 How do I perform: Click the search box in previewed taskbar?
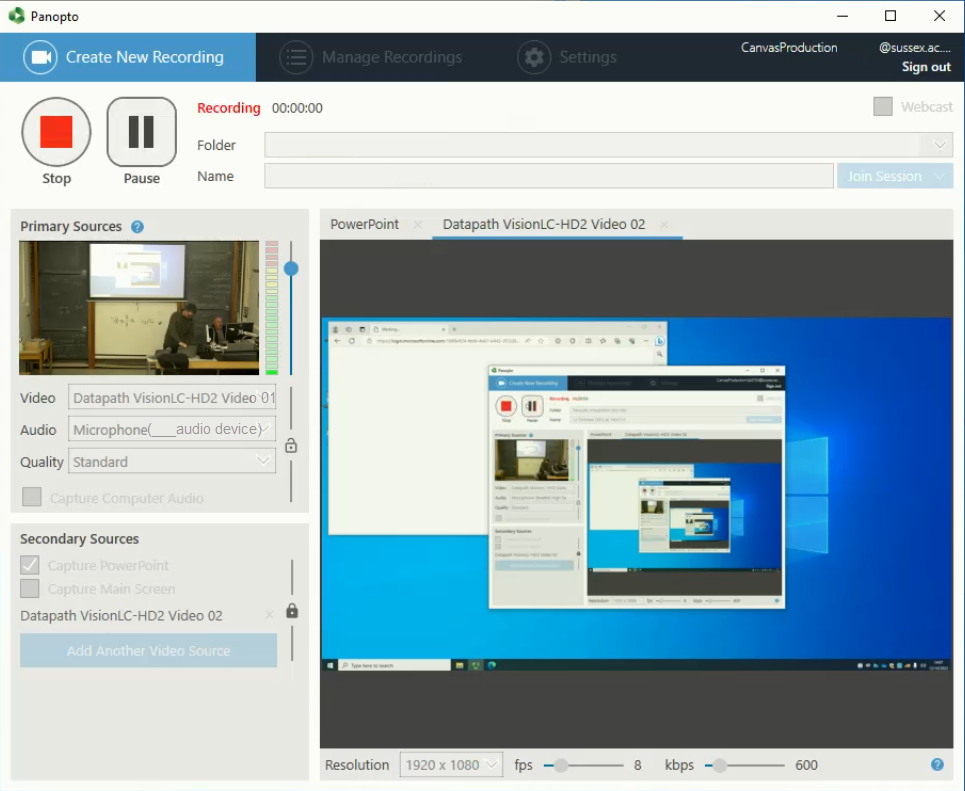pos(394,665)
